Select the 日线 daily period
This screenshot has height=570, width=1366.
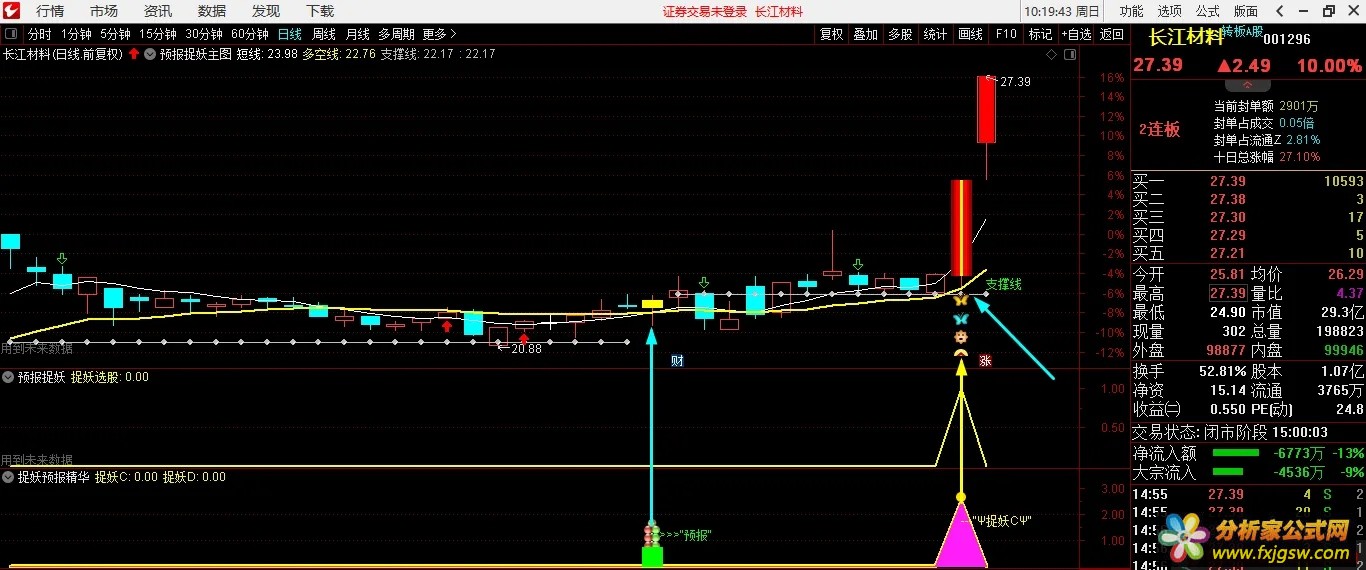click(290, 33)
